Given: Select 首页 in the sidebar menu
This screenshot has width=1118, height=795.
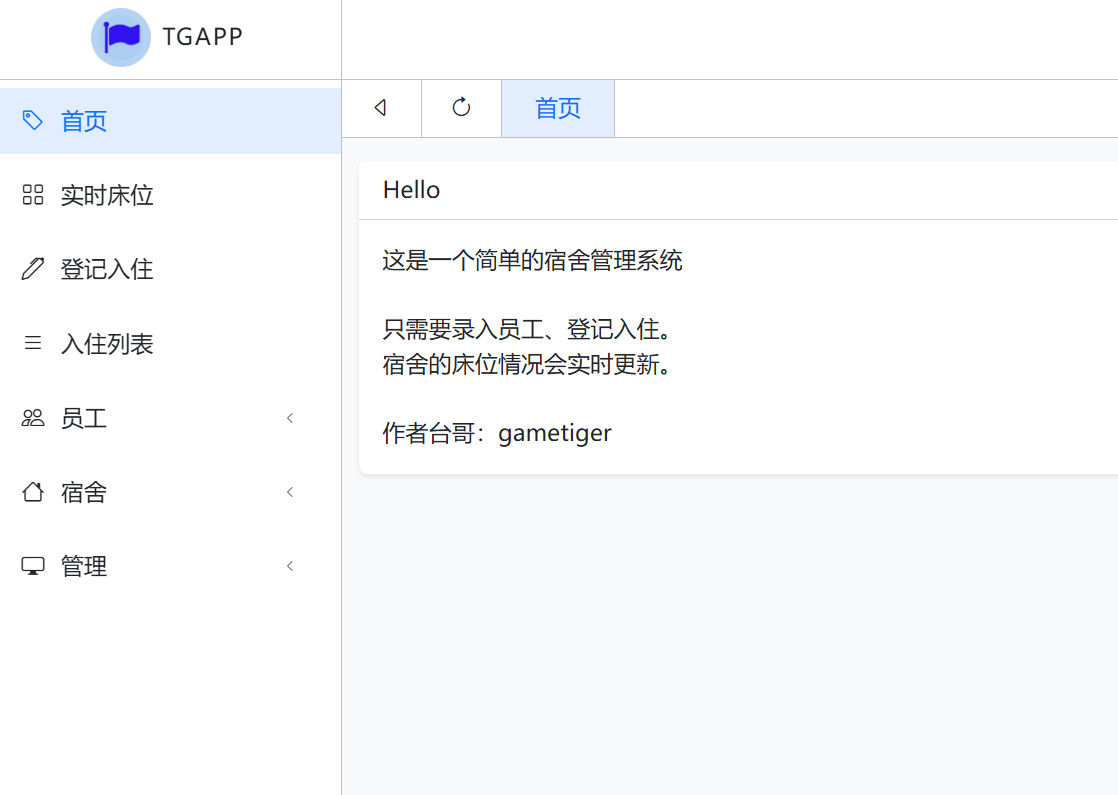Looking at the screenshot, I should [x=170, y=120].
